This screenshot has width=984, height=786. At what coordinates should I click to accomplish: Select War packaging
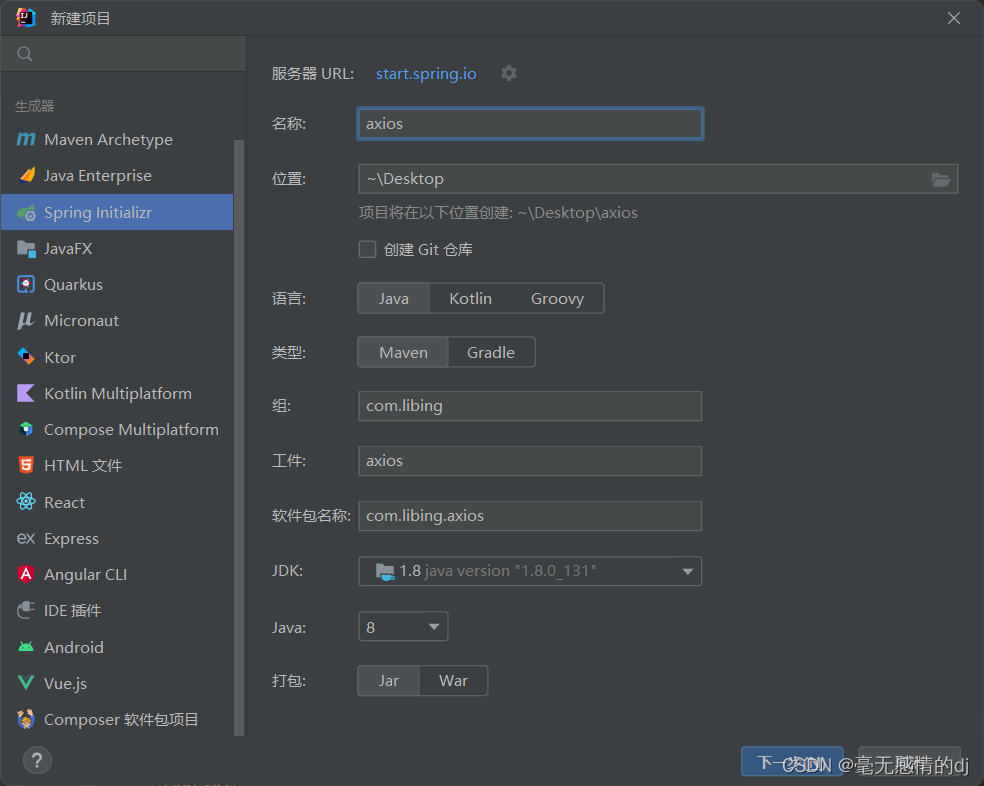pyautogui.click(x=453, y=681)
